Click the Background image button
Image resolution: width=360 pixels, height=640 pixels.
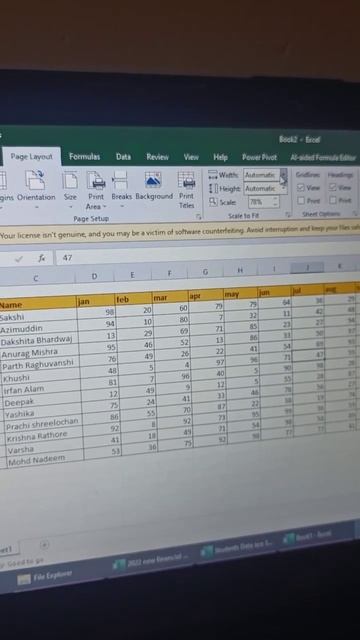click(154, 186)
